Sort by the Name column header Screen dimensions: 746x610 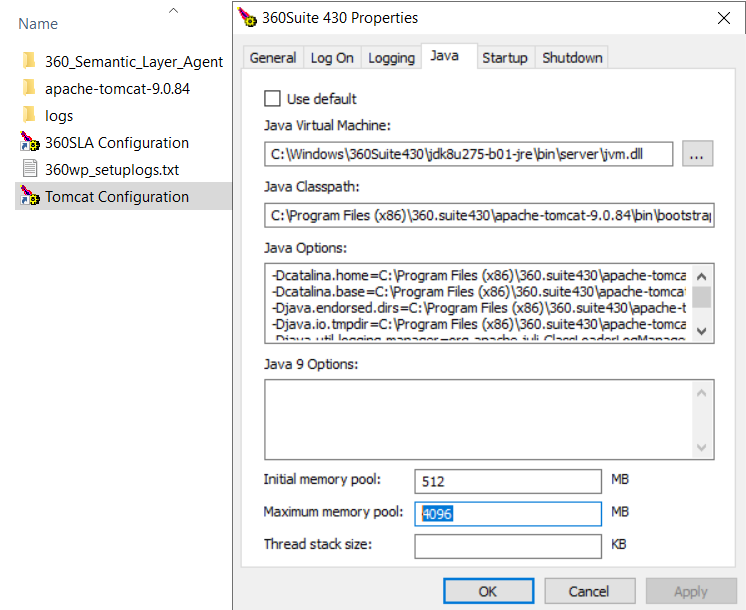[x=38, y=24]
